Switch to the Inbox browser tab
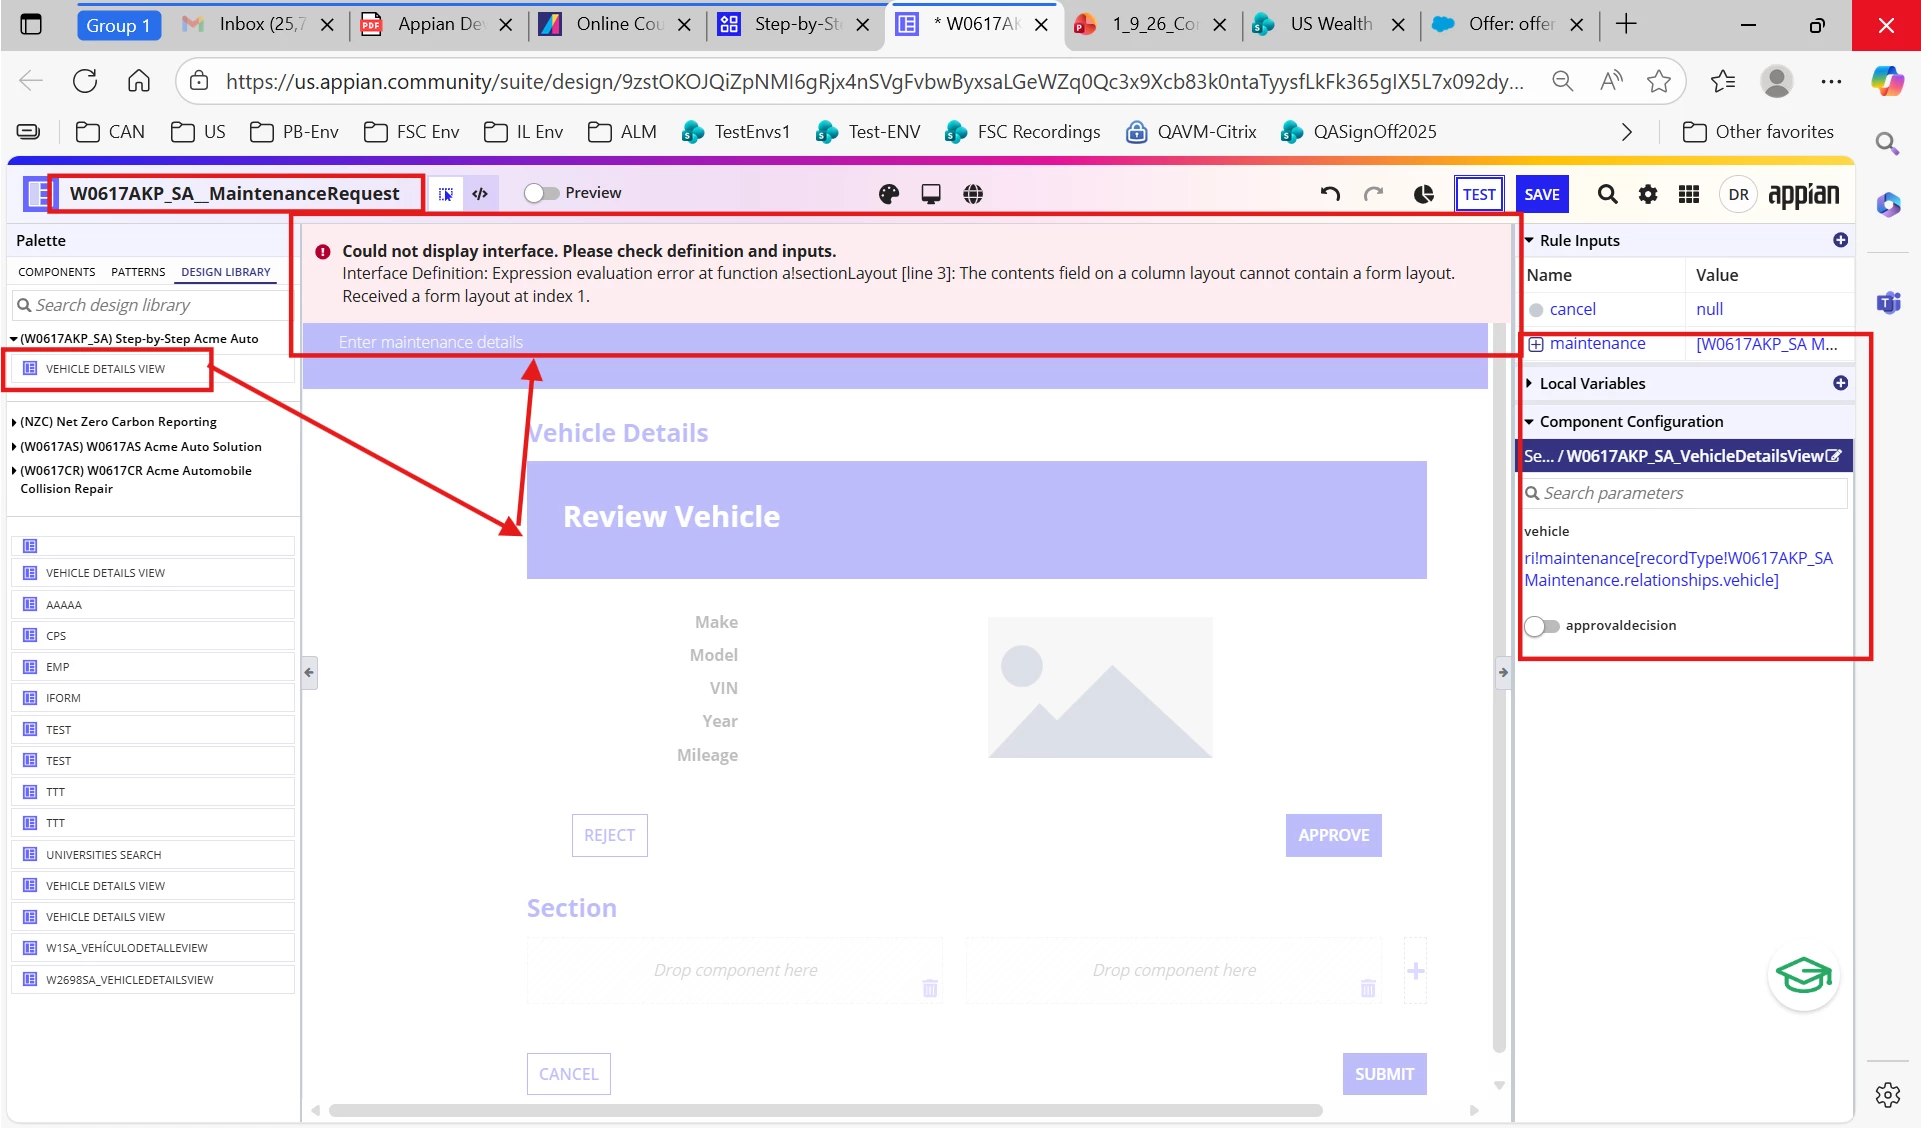The height and width of the screenshot is (1128, 1921). pos(258,24)
